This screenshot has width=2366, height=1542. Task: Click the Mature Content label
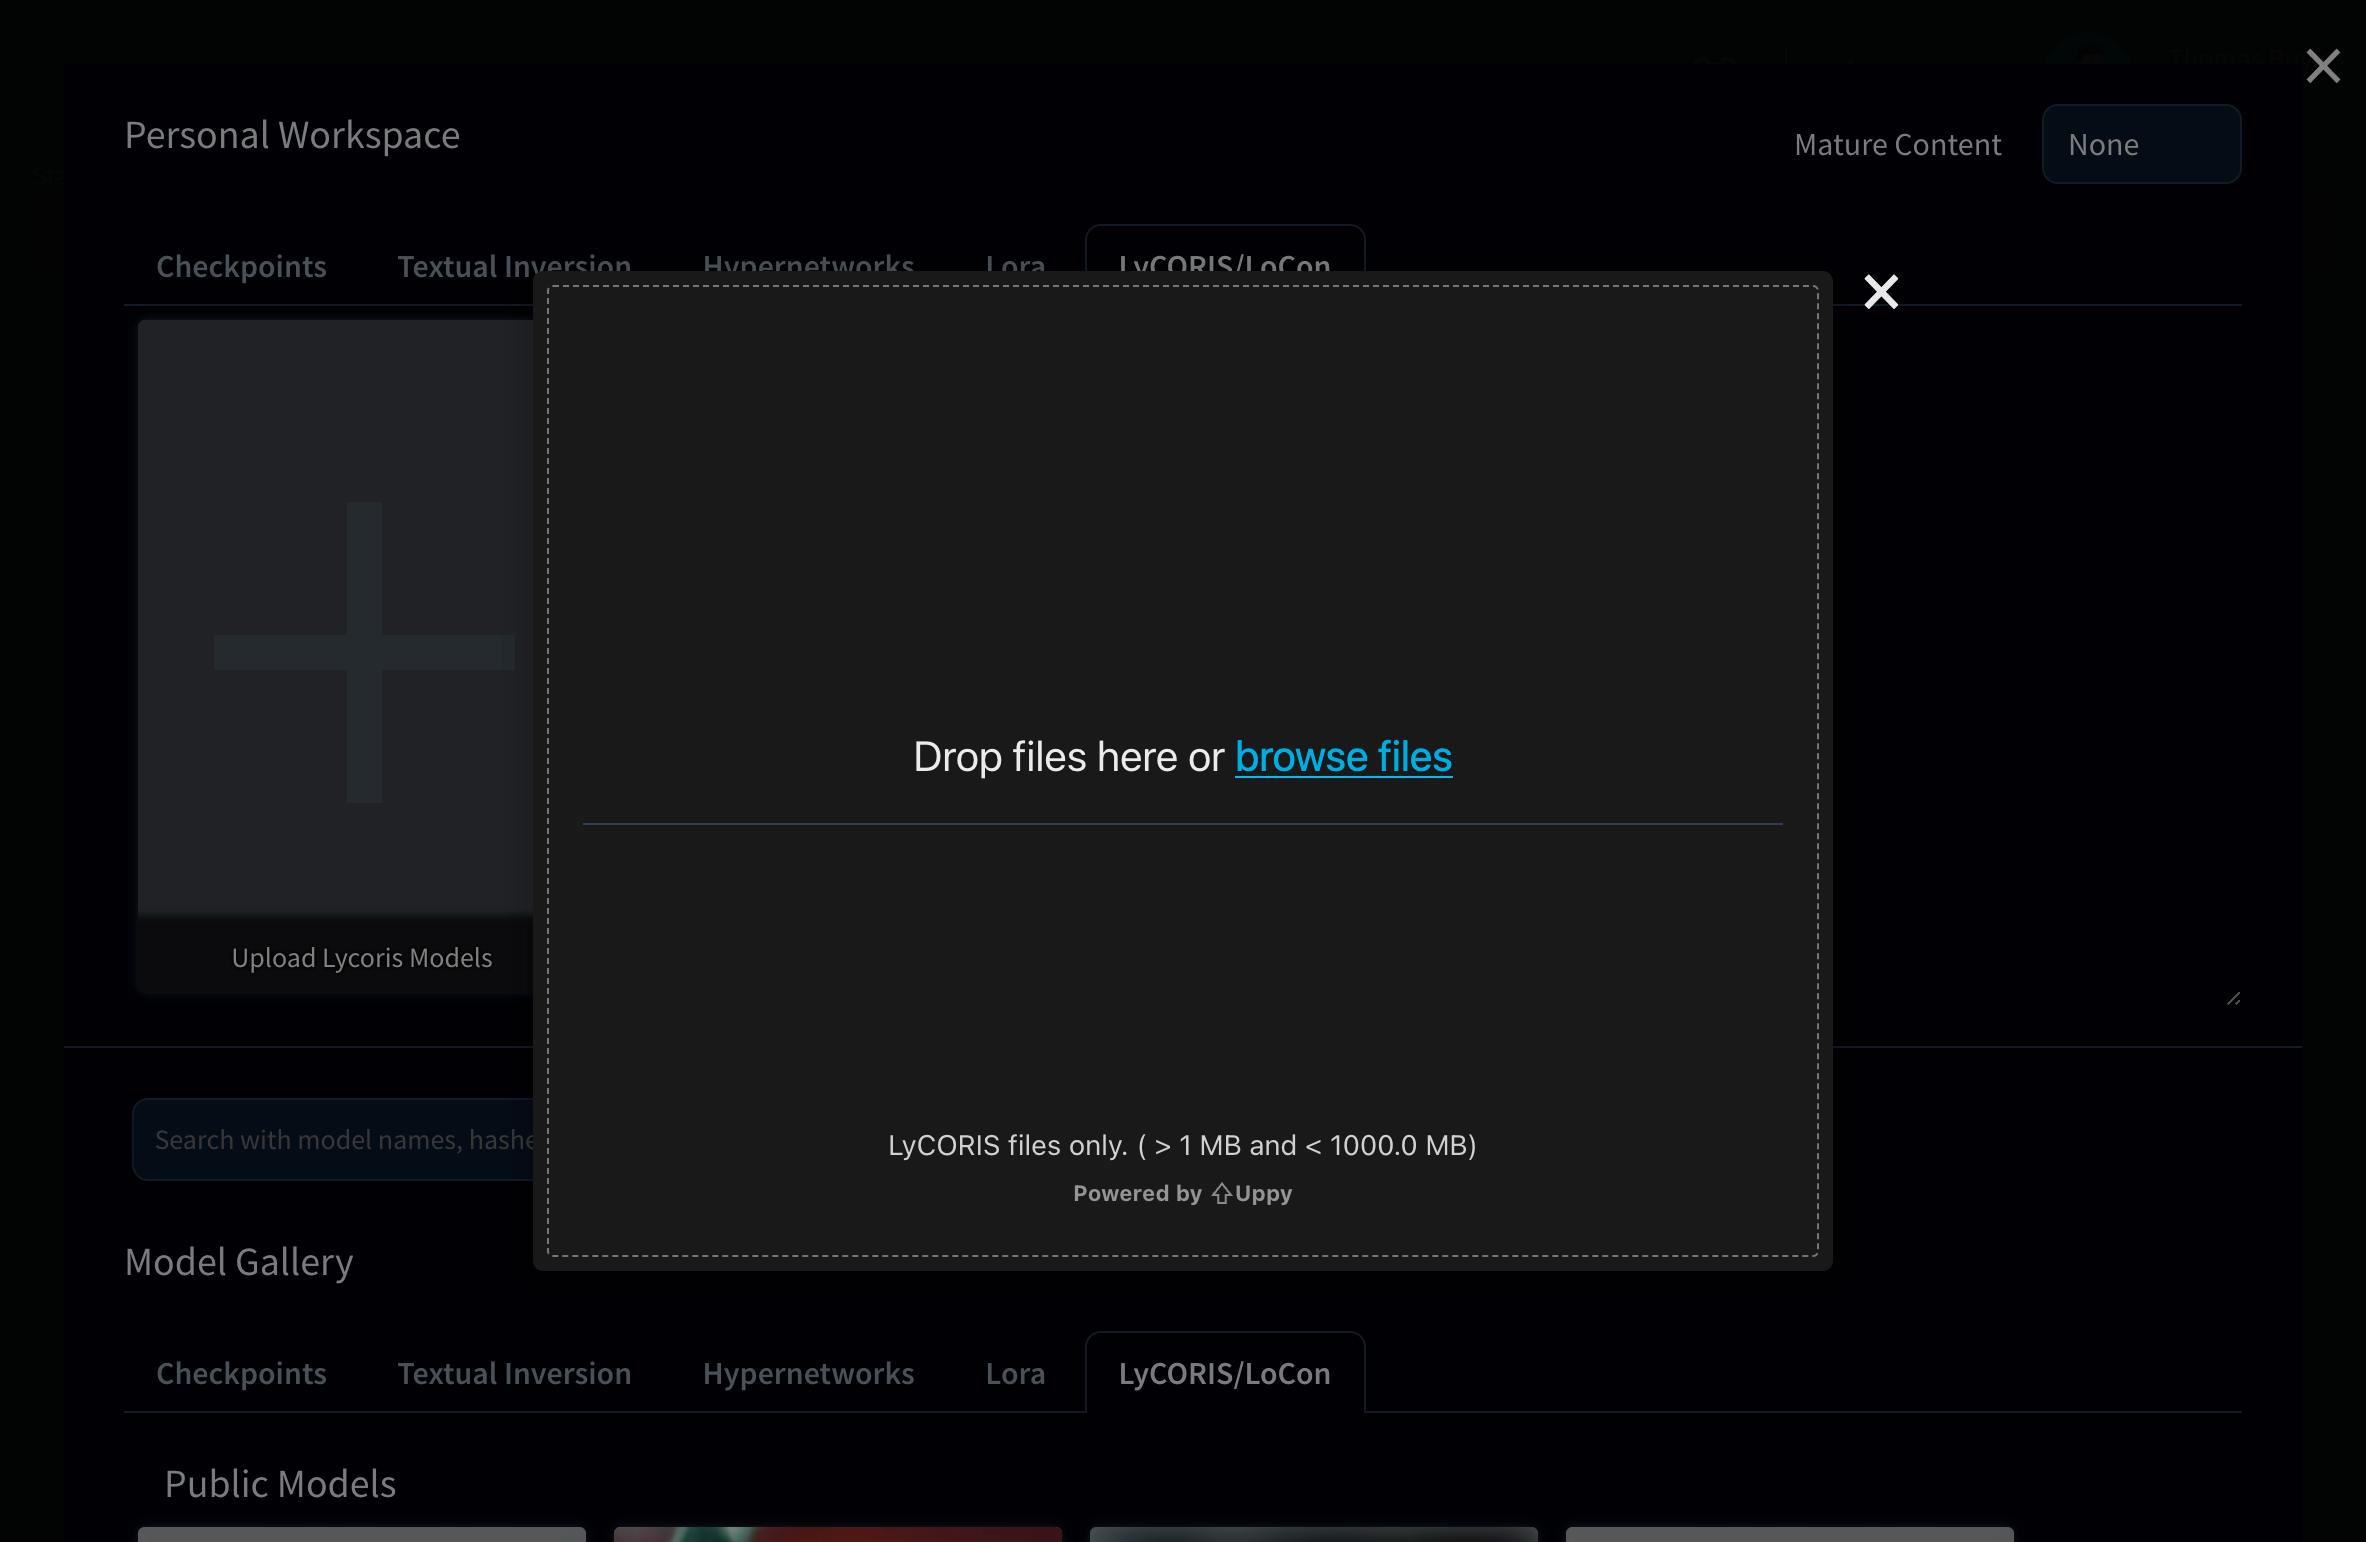[1897, 144]
